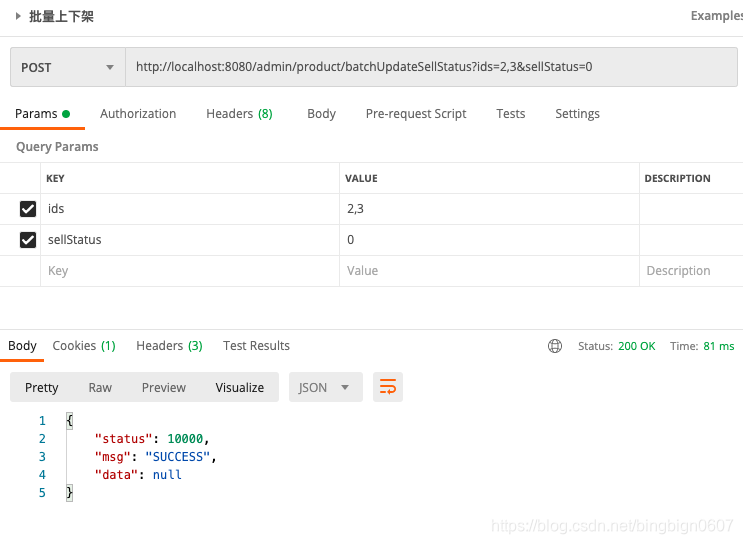Uncheck the ids parameter checkbox

28,209
